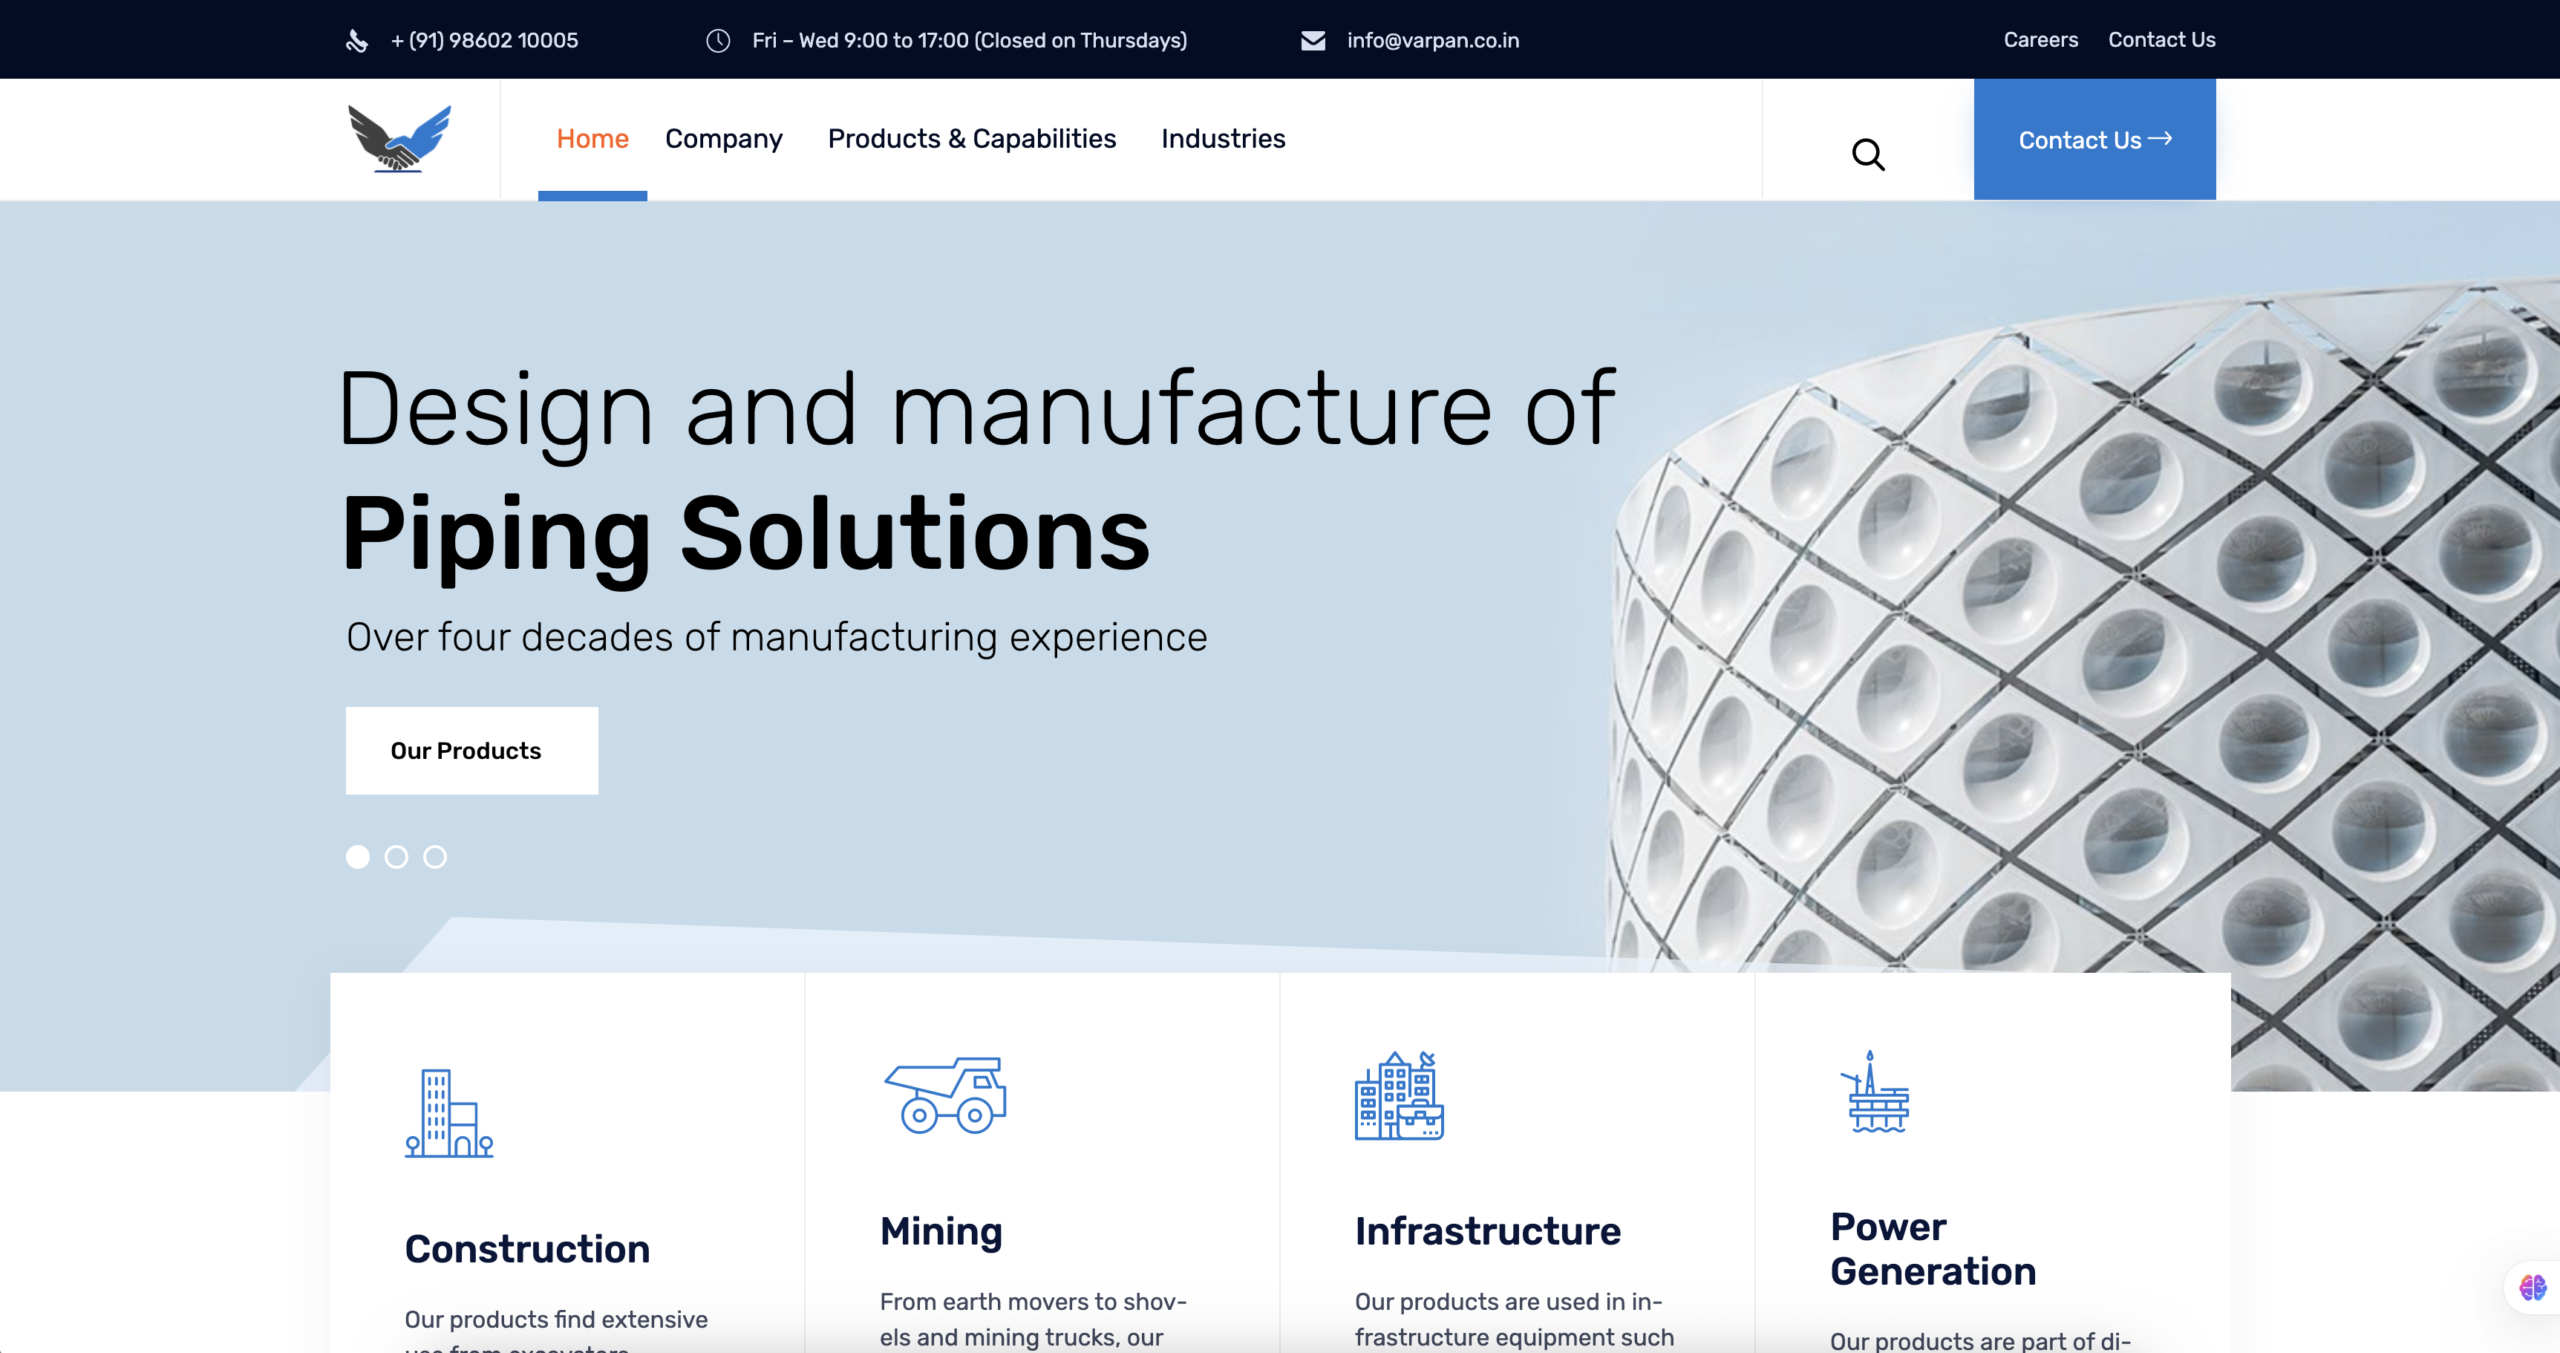Image resolution: width=2560 pixels, height=1353 pixels.
Task: Open search with the magnifying glass icon
Action: pos(1867,155)
